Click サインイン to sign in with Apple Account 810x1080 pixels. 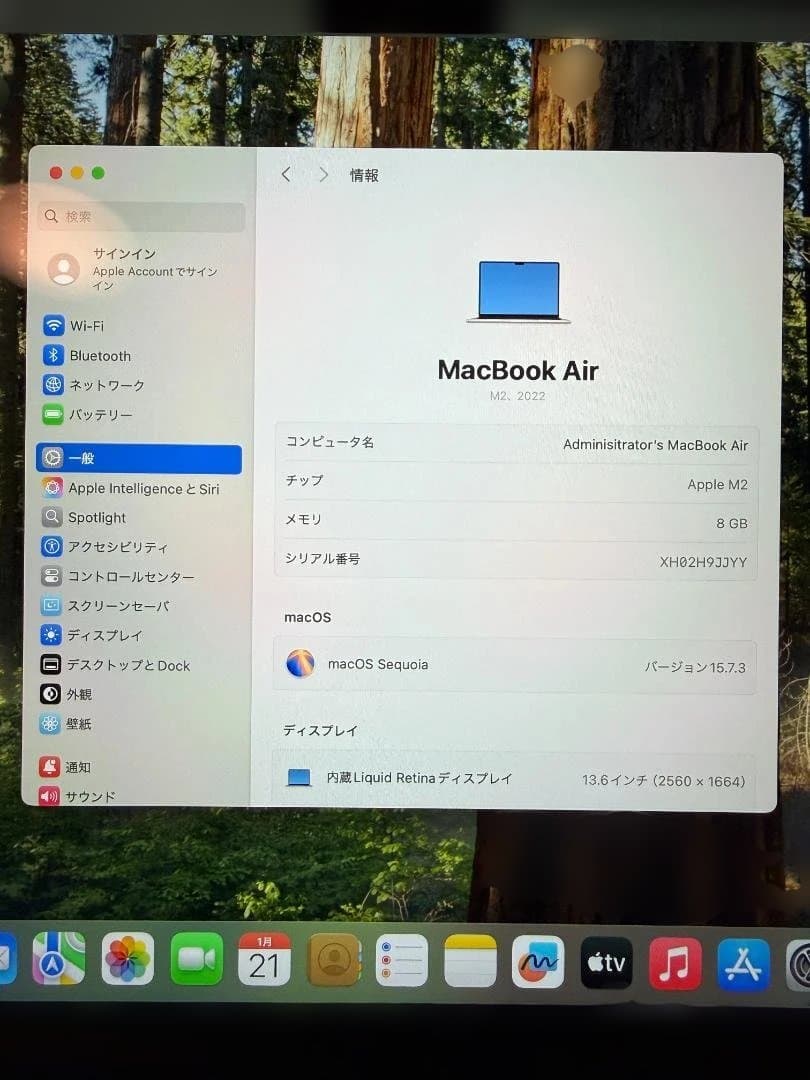[123, 254]
